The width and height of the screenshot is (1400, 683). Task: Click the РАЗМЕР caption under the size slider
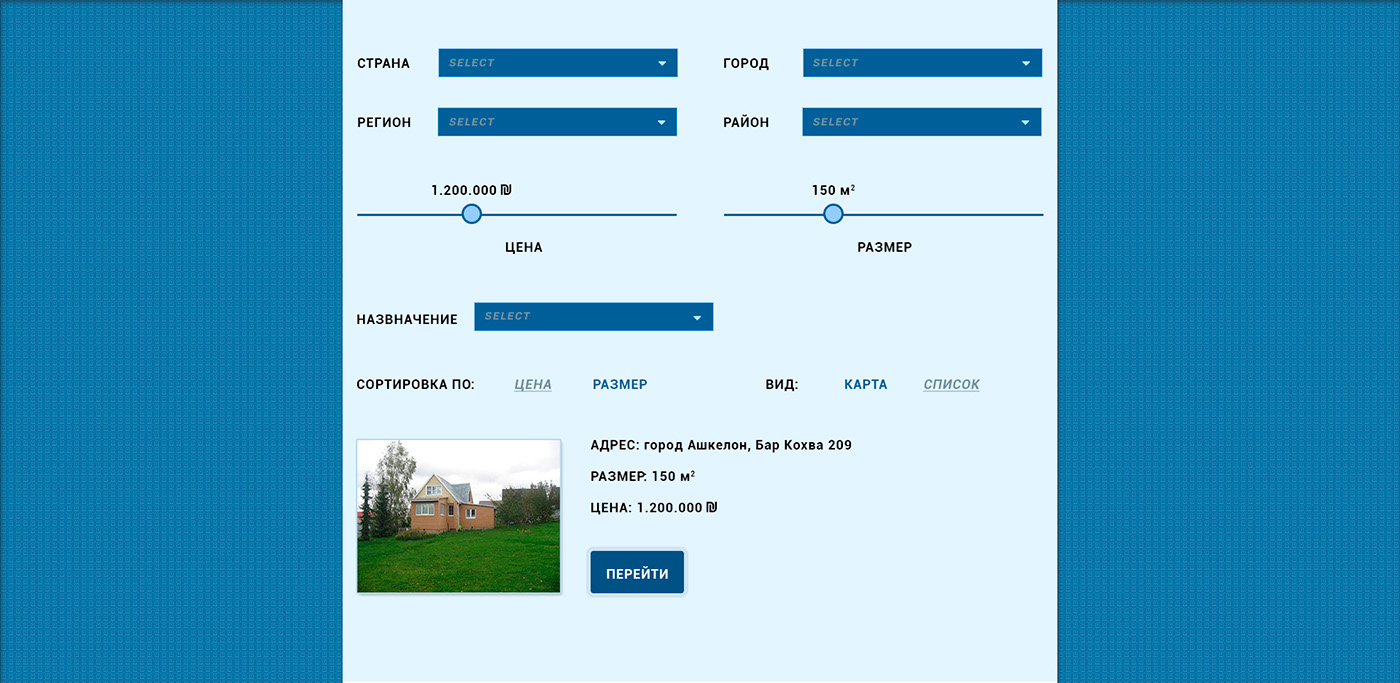point(885,248)
